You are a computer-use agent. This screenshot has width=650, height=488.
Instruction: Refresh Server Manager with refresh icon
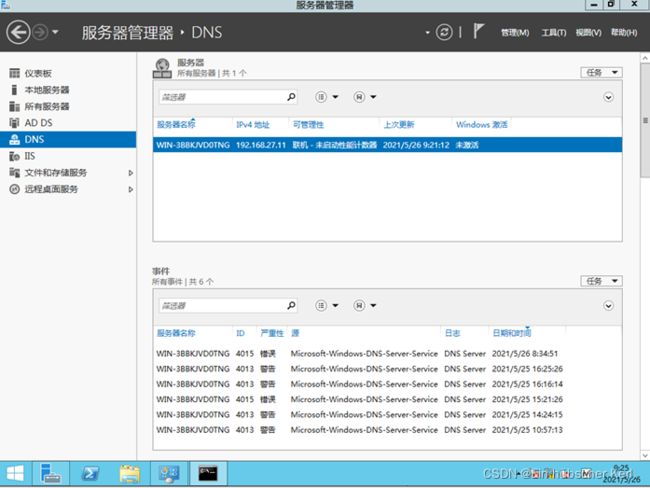pyautogui.click(x=444, y=32)
